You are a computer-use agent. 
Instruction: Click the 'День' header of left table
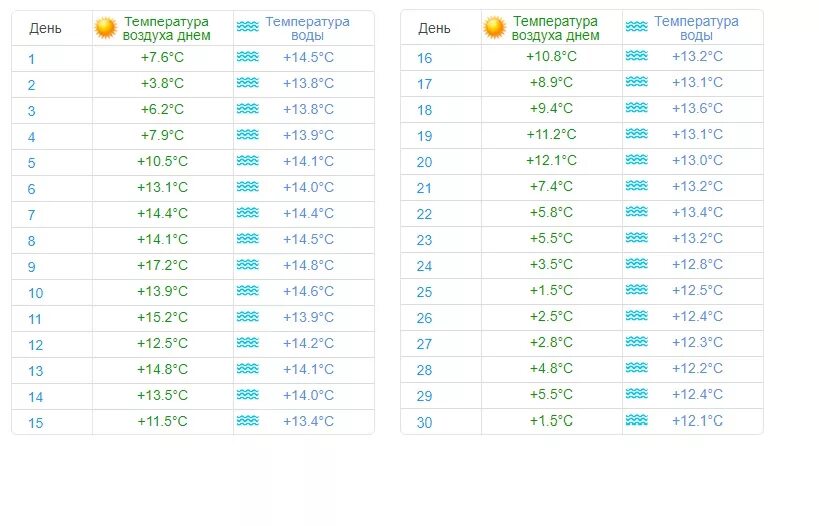tap(45, 29)
